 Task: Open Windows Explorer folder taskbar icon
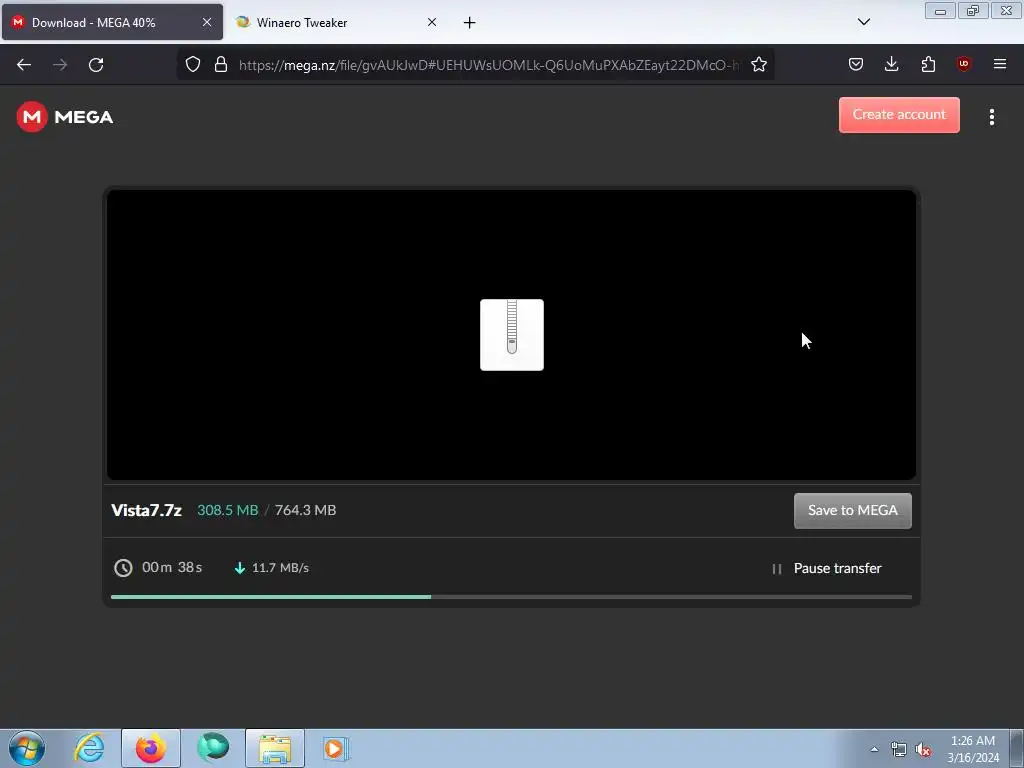coord(275,748)
